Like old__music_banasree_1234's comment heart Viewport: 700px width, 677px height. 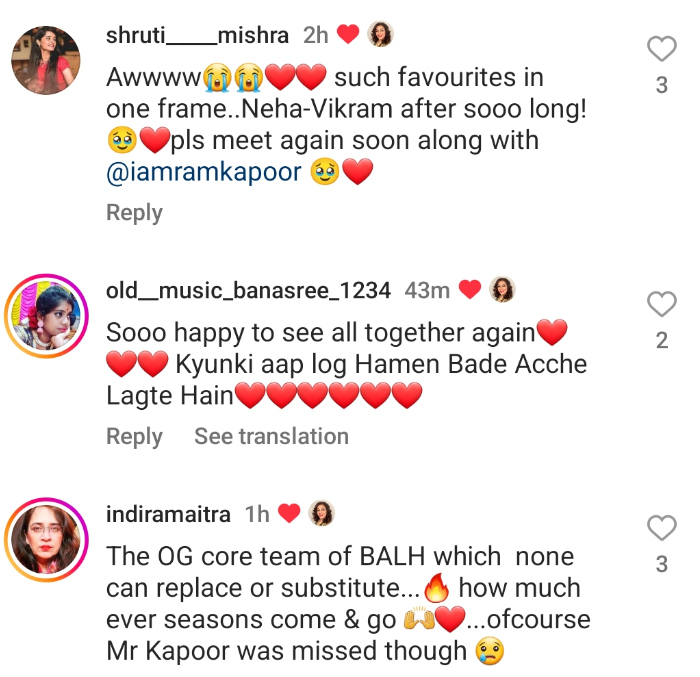click(x=662, y=304)
